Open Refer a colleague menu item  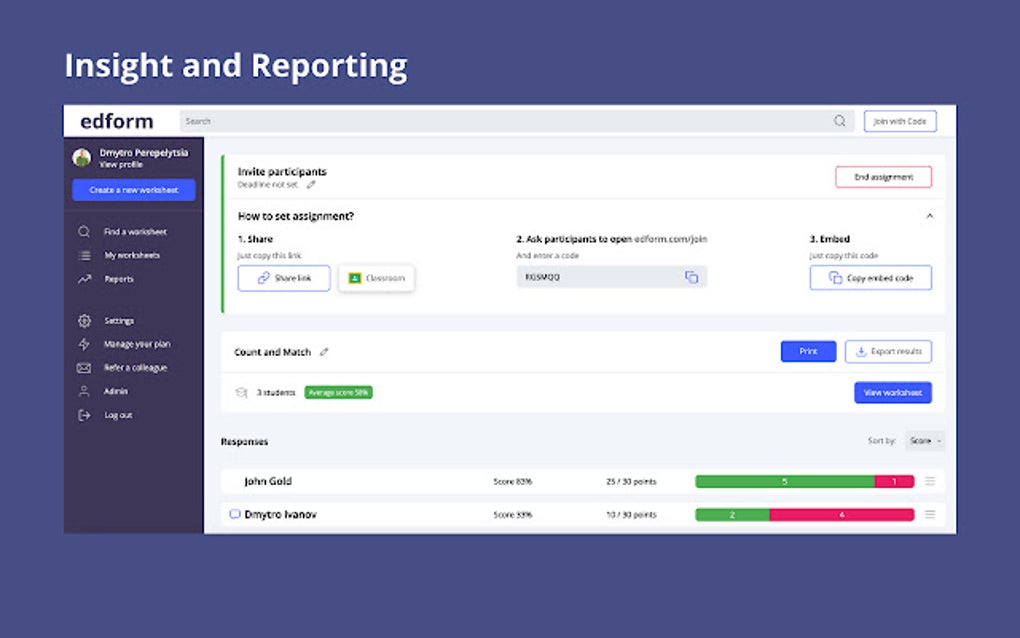135,367
